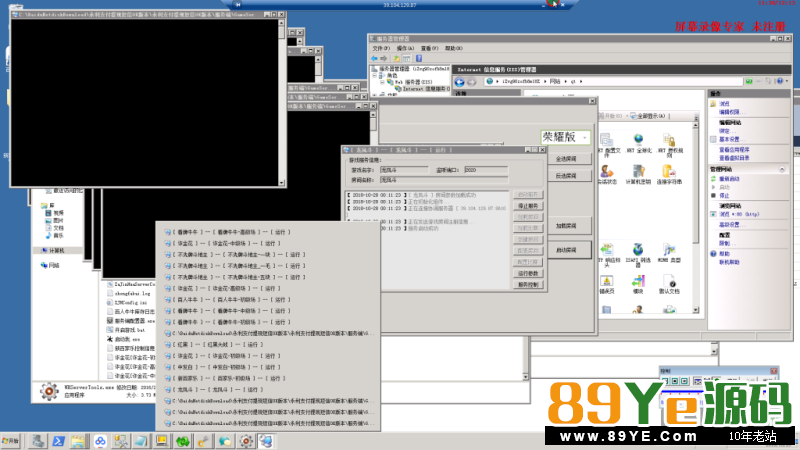Select 计算机 in Explorer navigation pane
This screenshot has width=800, height=450.
(x=56, y=251)
